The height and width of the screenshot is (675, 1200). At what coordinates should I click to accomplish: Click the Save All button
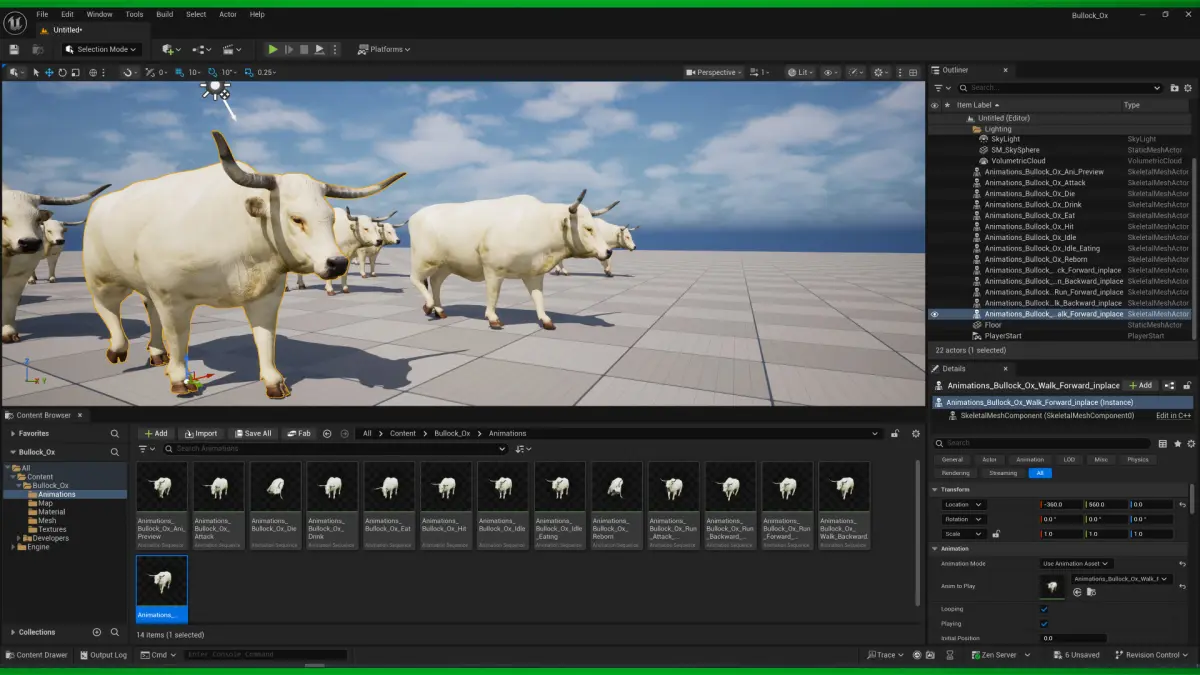(x=252, y=434)
